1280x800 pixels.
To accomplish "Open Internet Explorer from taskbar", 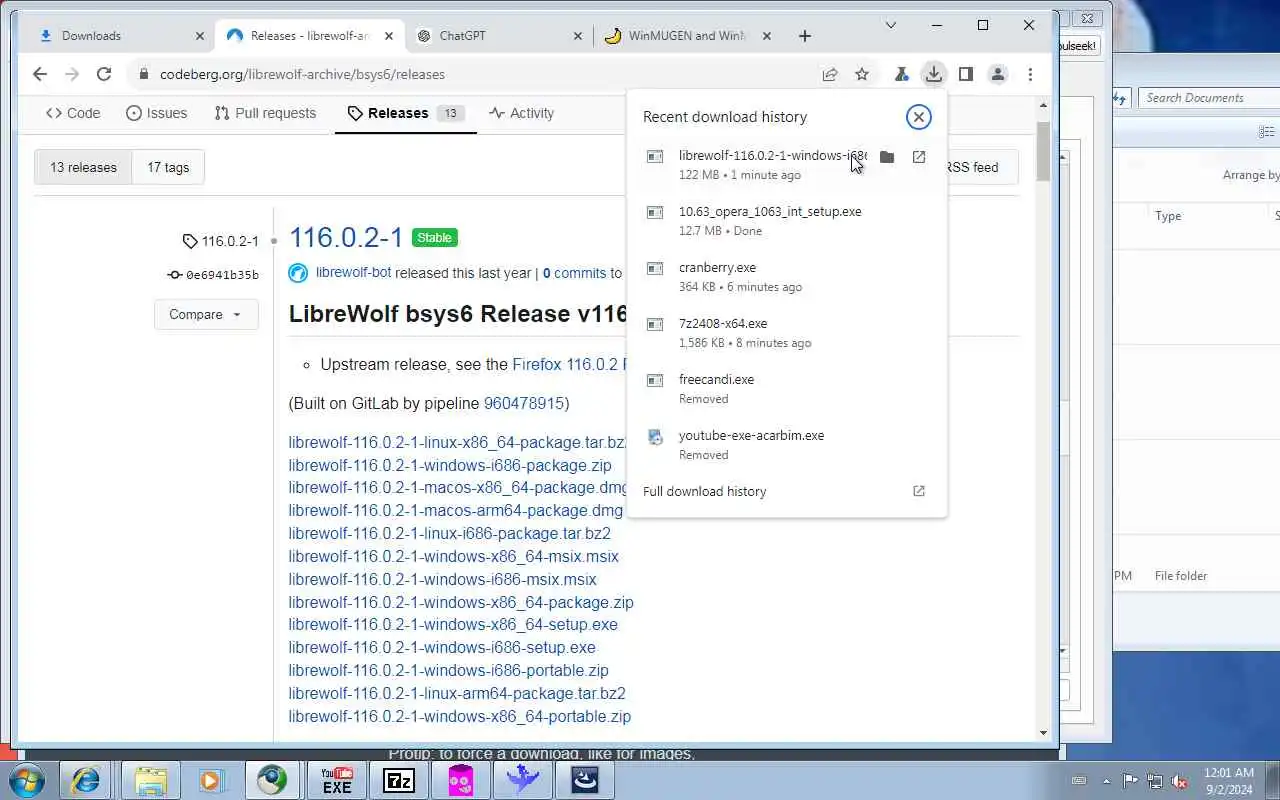I will pyautogui.click(x=86, y=780).
